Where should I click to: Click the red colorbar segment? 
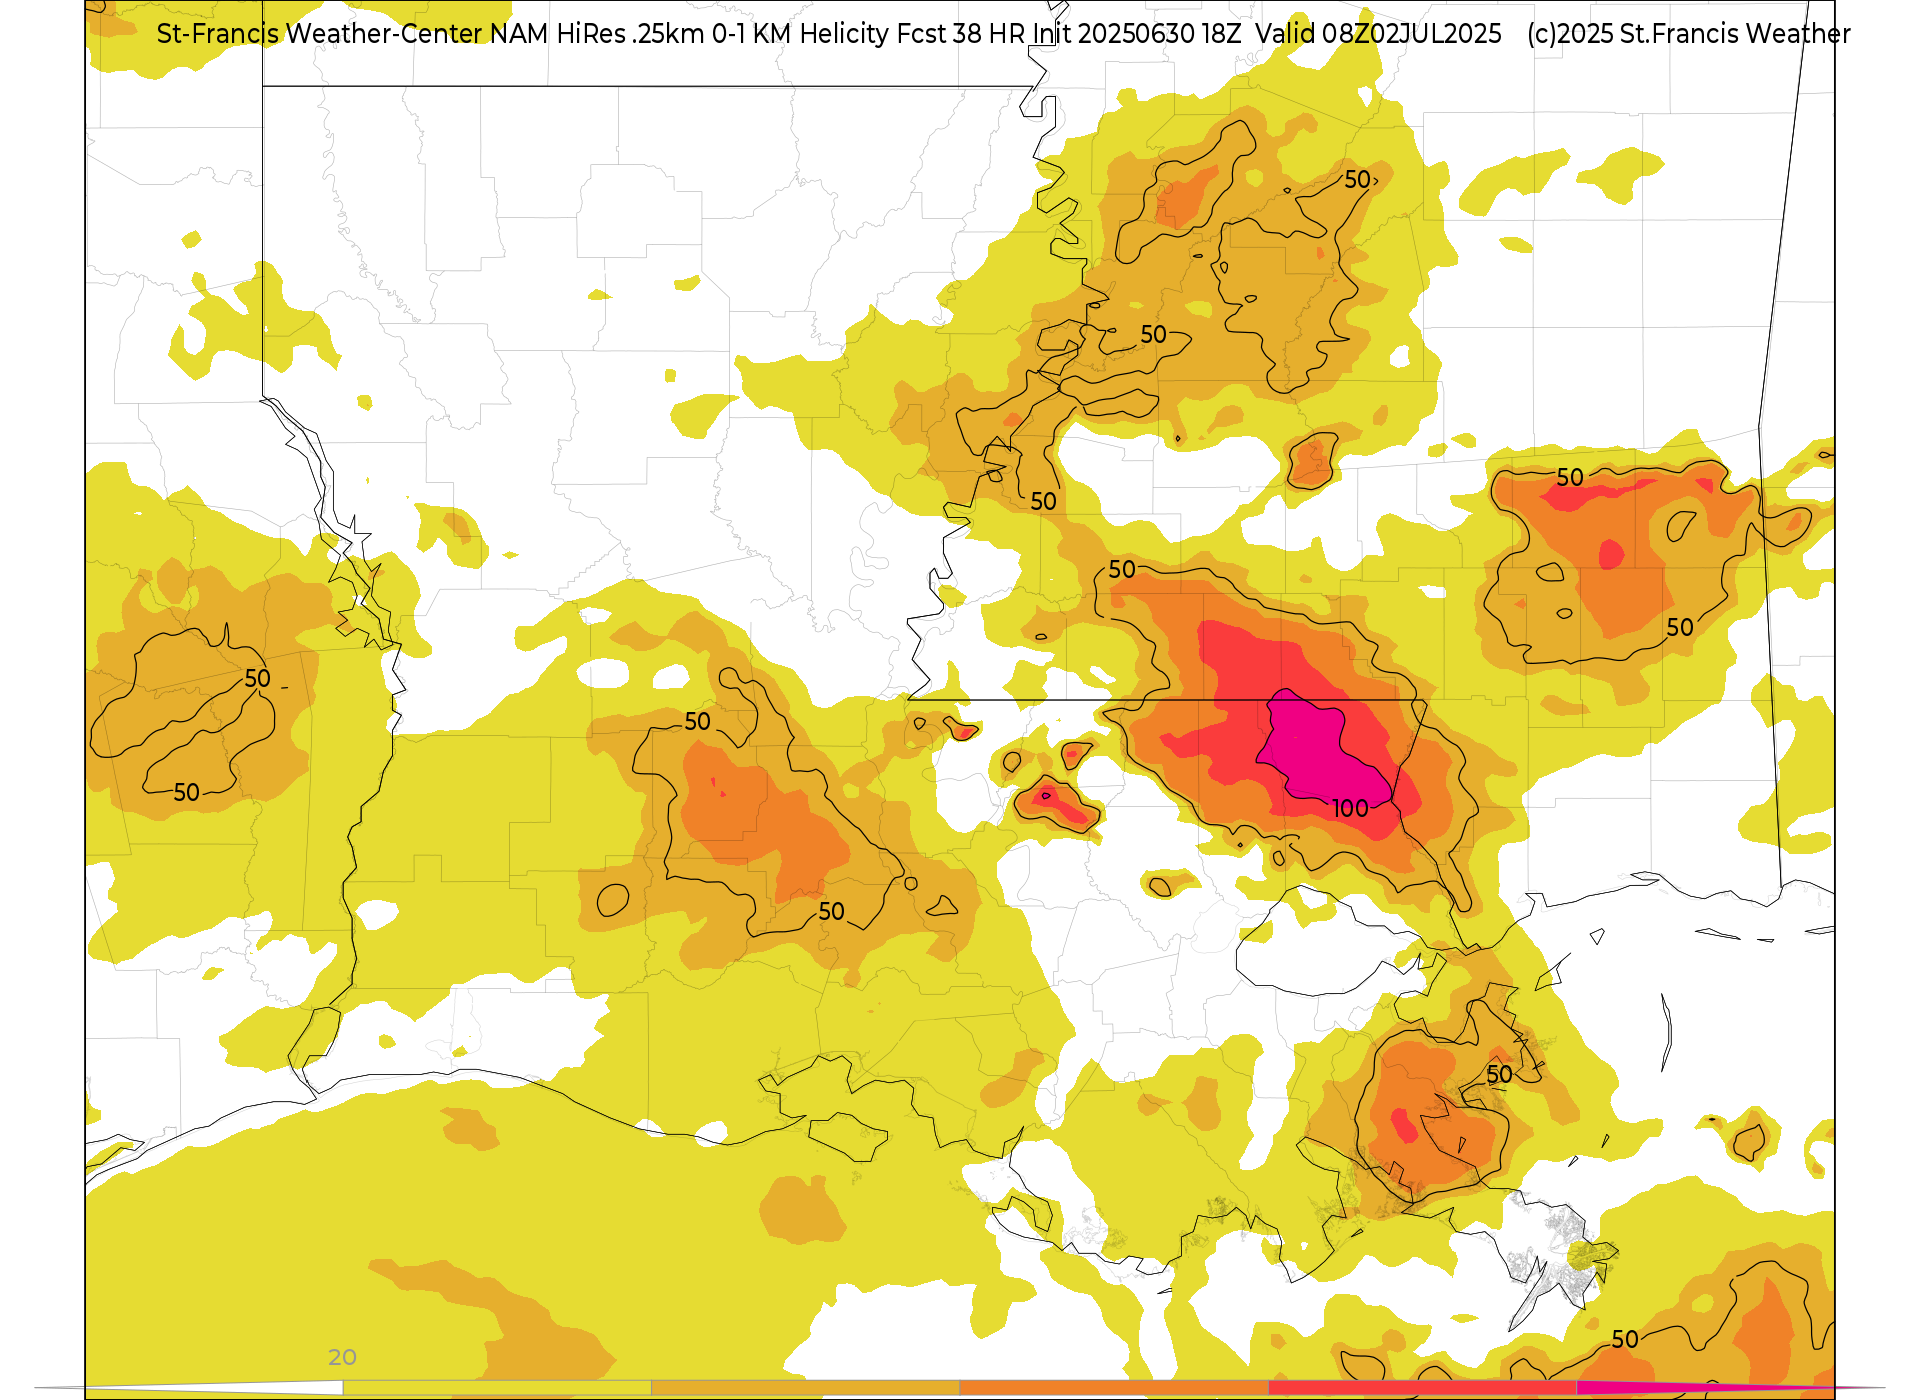tap(1422, 1388)
